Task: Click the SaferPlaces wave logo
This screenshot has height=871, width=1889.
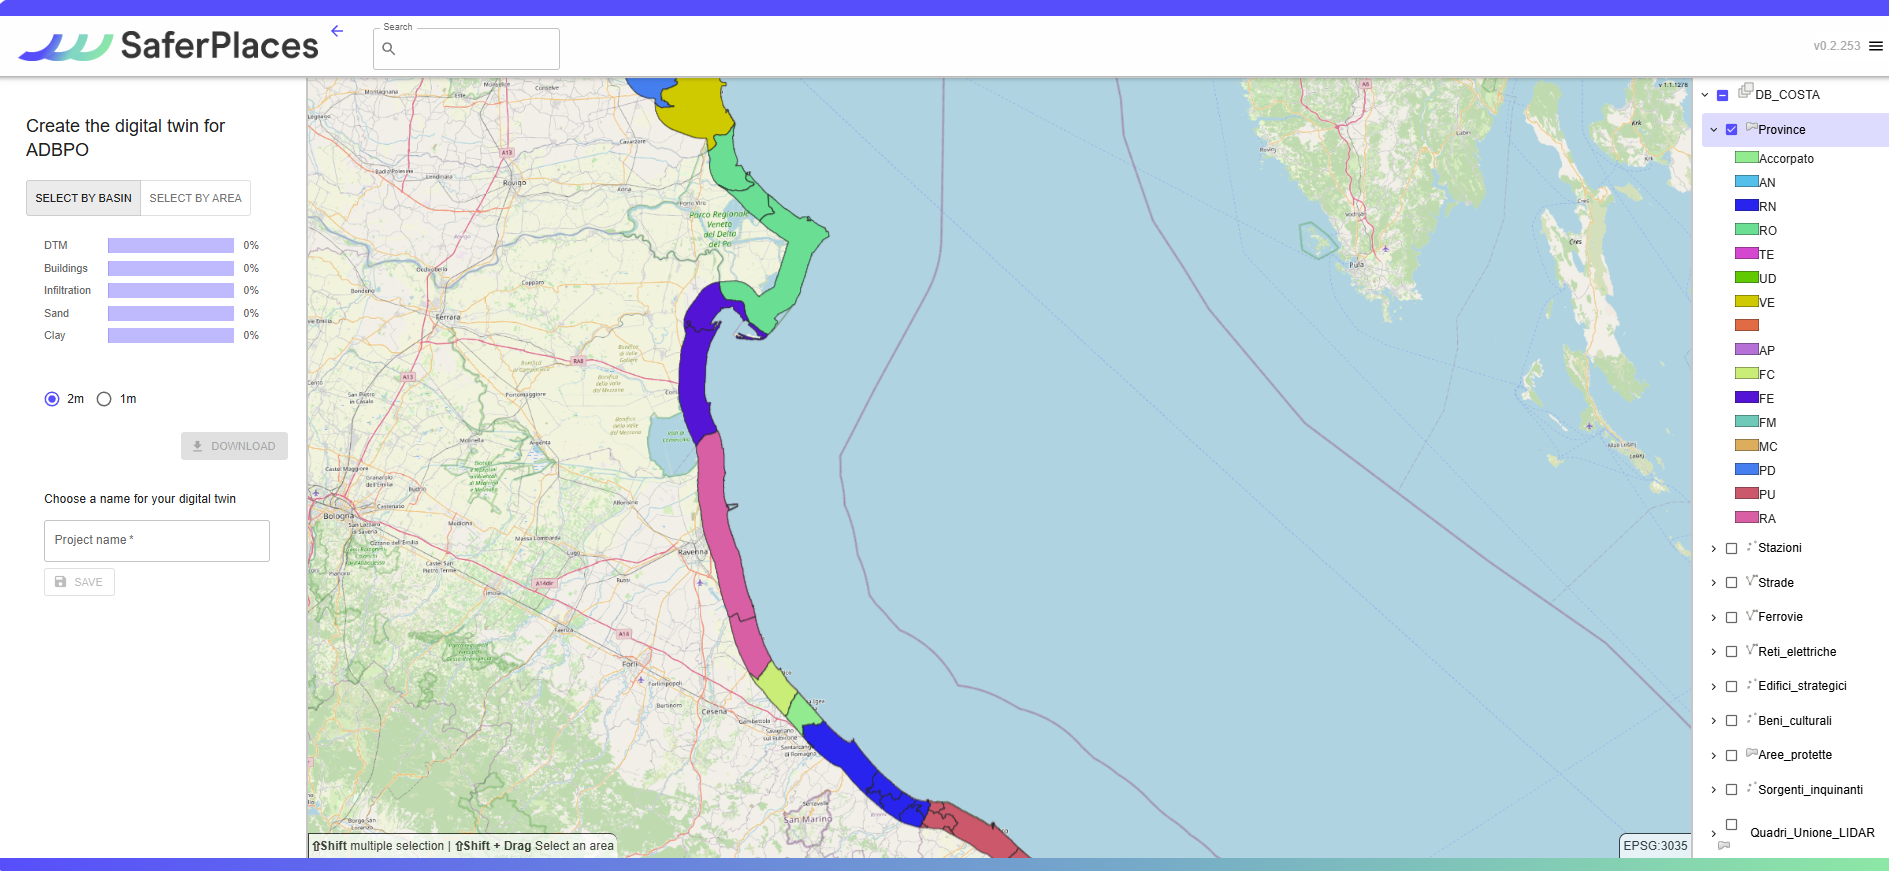Action: 66,46
